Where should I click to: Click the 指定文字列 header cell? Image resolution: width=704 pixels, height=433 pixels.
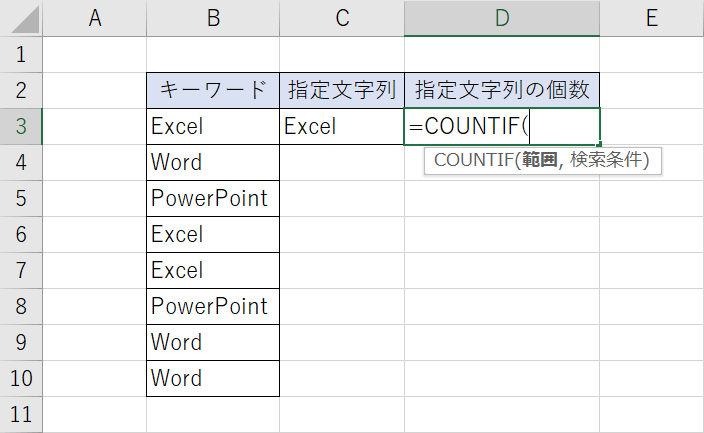(342, 90)
